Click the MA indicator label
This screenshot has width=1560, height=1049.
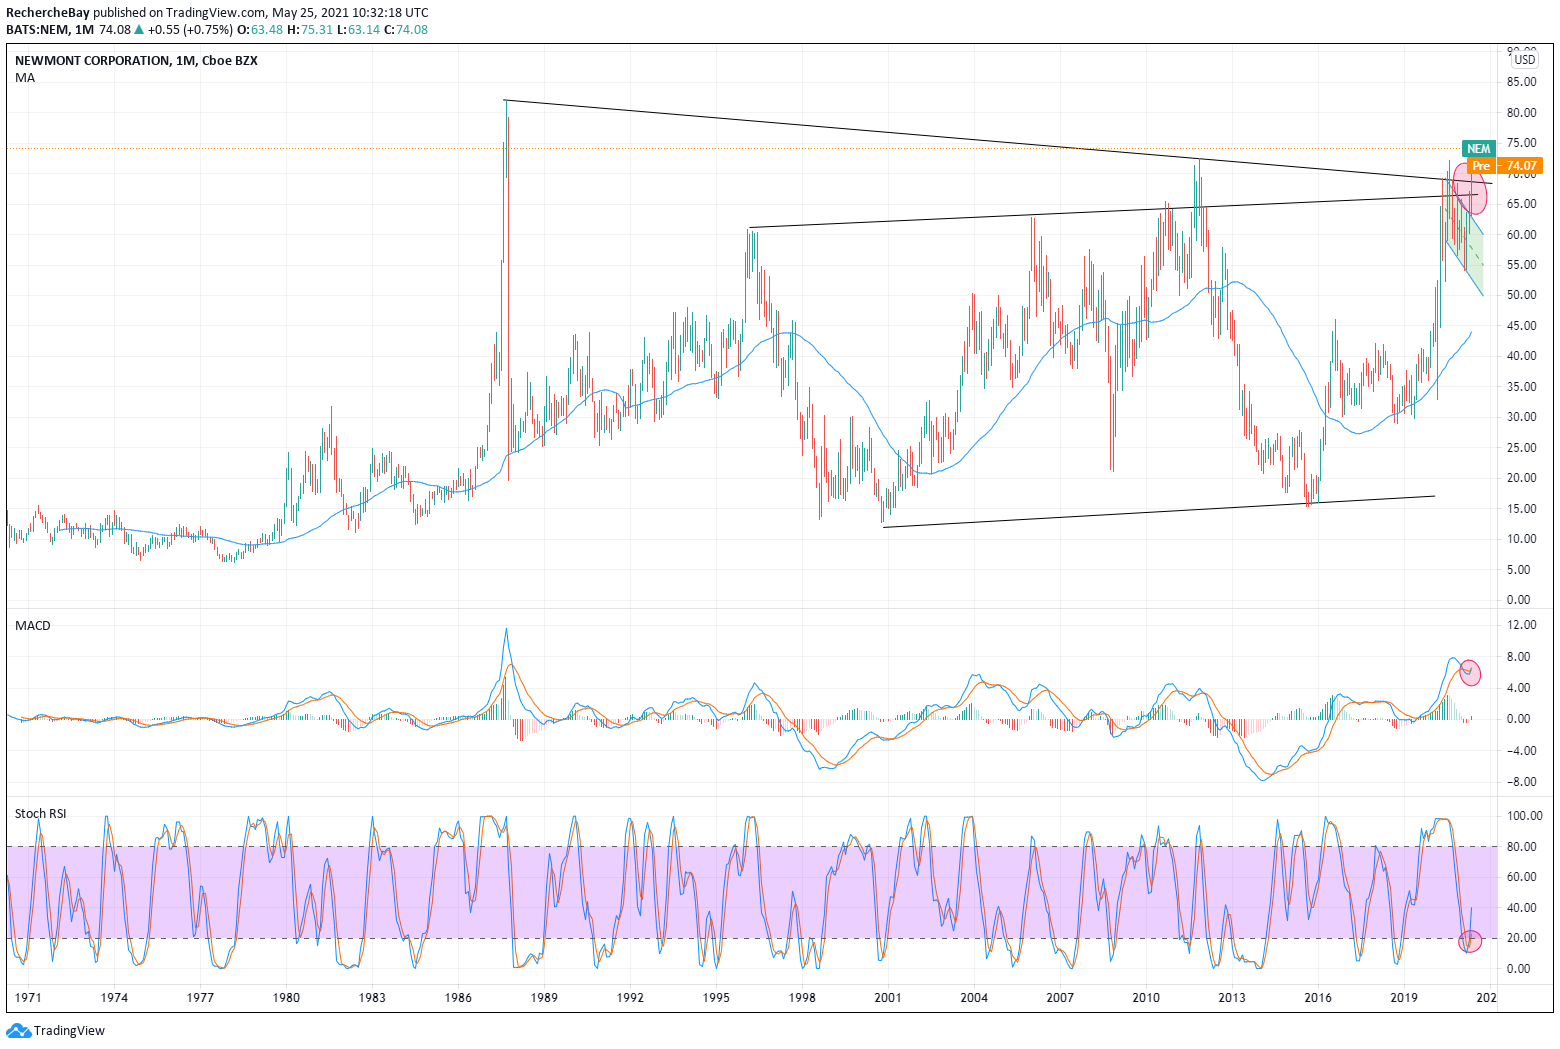coord(25,78)
